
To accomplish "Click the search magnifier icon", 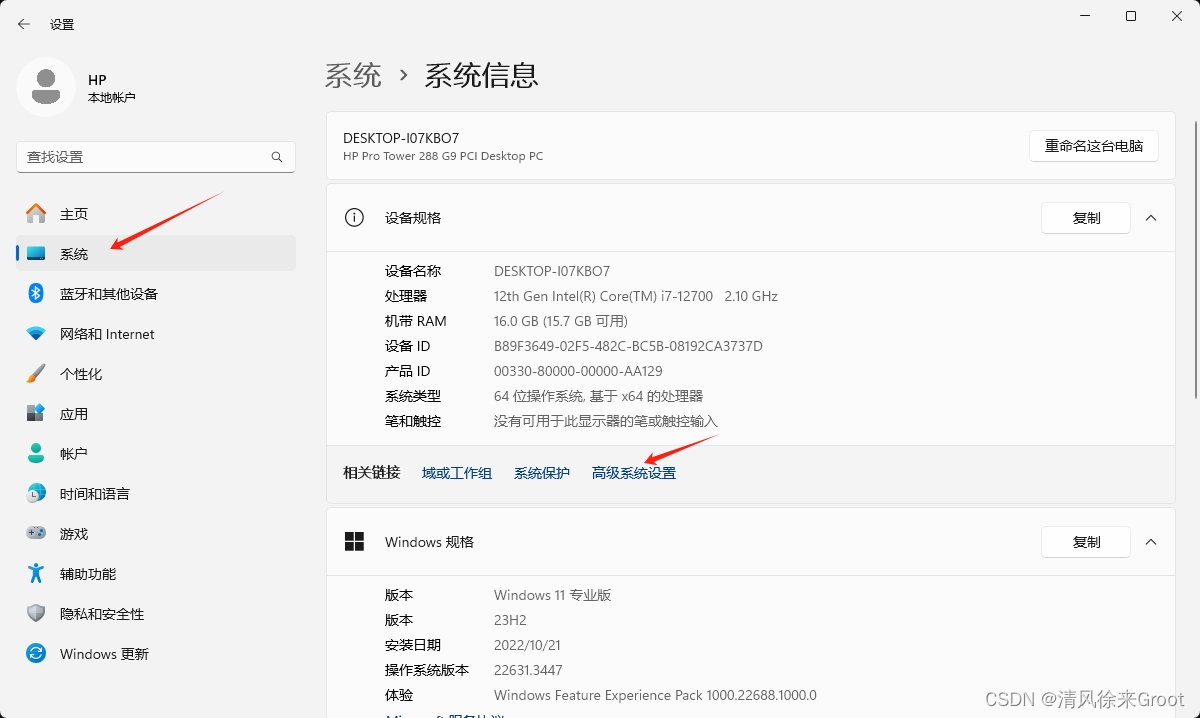I will pos(277,157).
